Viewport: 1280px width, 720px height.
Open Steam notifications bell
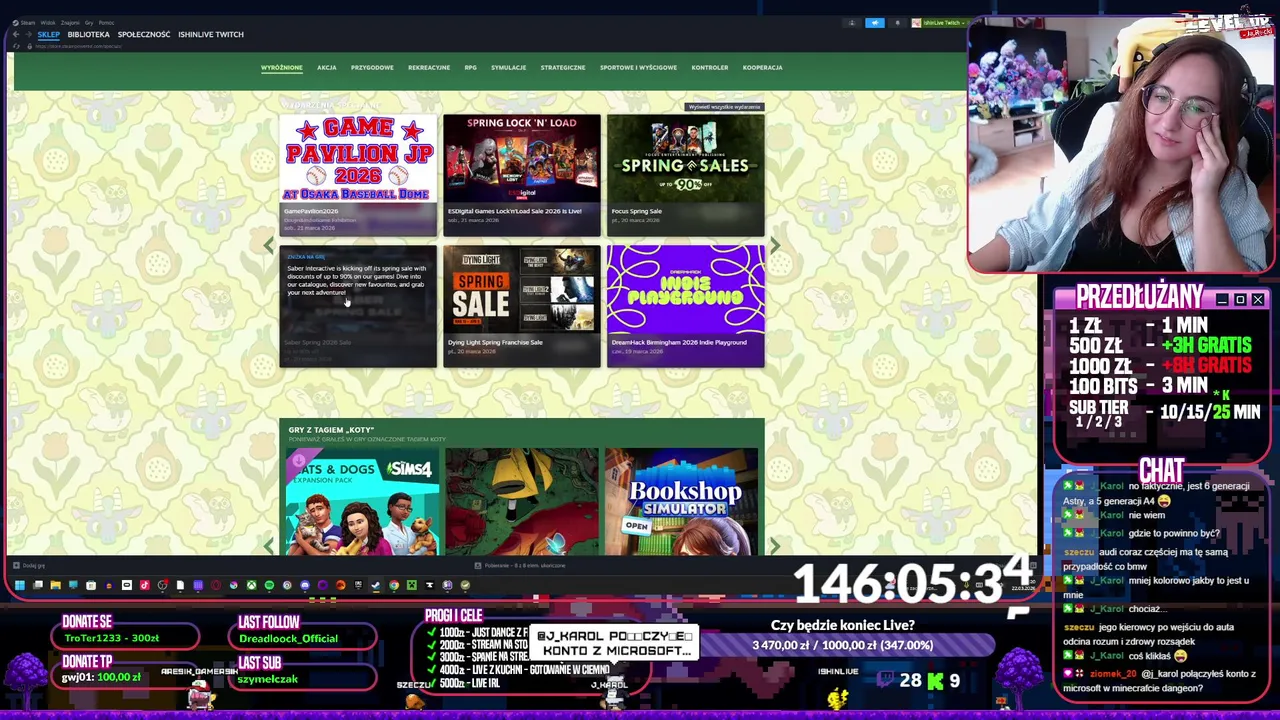(898, 23)
